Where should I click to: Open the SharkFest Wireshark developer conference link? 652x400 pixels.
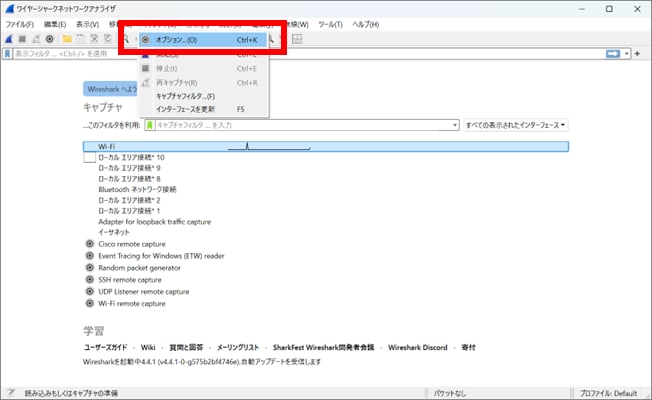324,347
